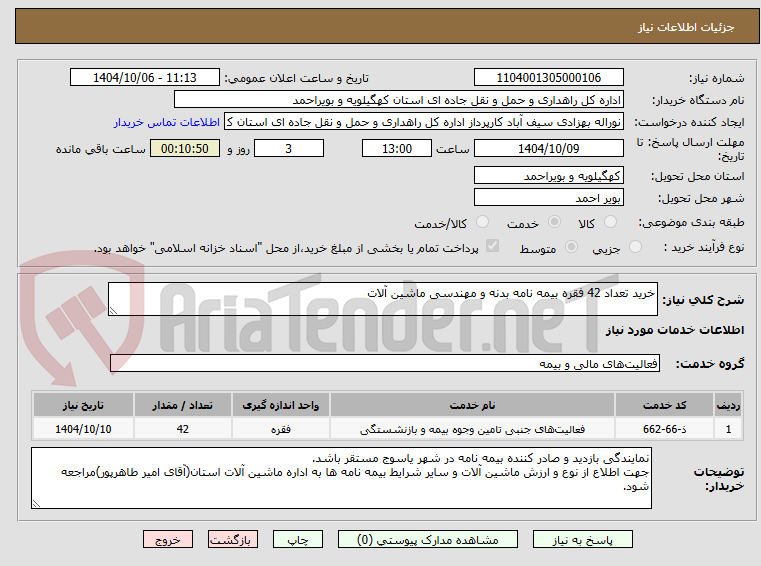The height and width of the screenshot is (566, 761).
Task: Click need date cell 1404/10/10
Action: click(x=83, y=429)
